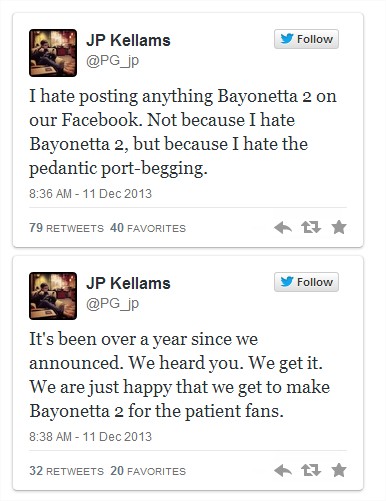
Task: Open JP Kellams name in first tweet
Action: (128, 40)
